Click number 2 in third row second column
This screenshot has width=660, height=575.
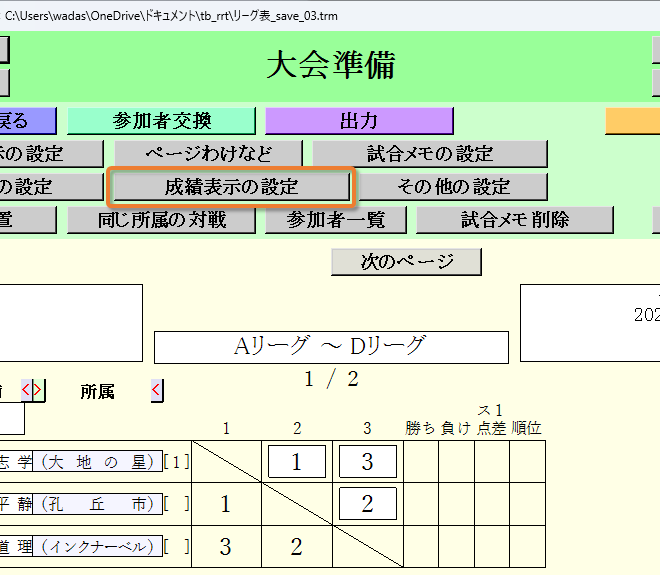[296, 546]
